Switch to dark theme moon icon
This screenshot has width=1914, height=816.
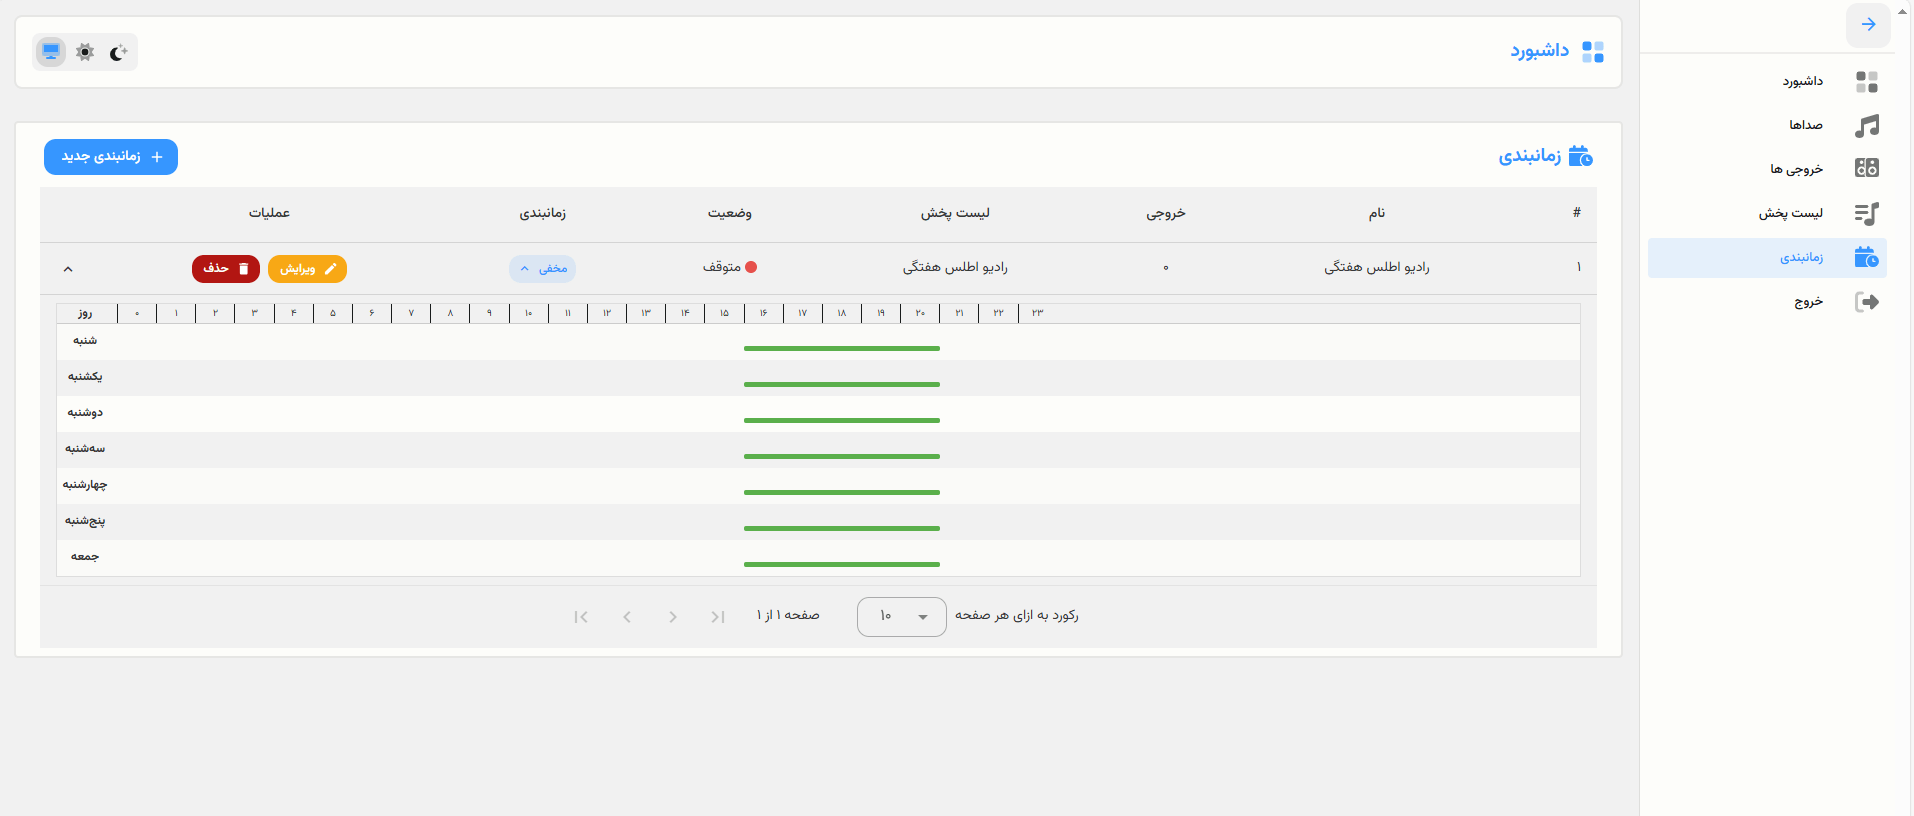[119, 52]
